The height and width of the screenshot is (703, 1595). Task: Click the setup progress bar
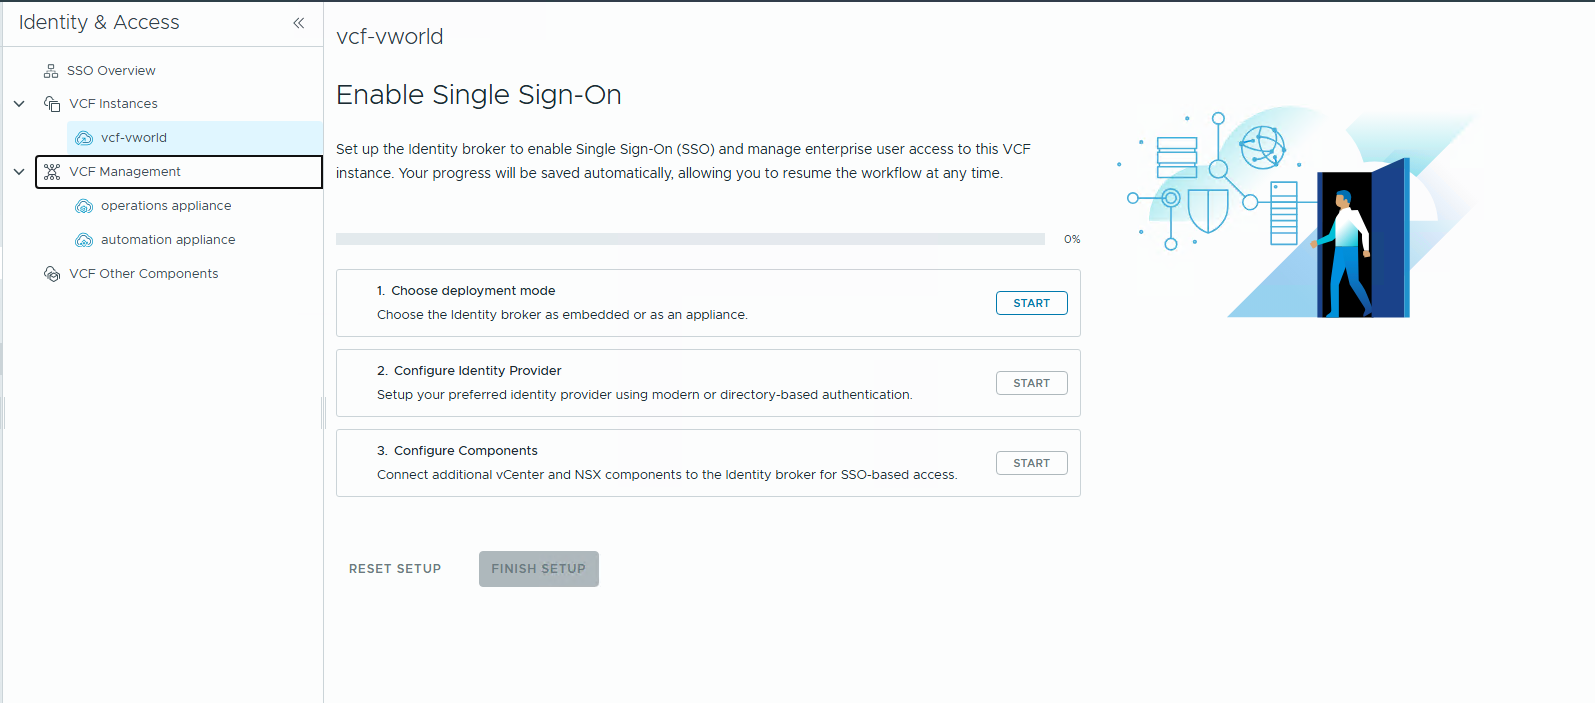pos(690,239)
